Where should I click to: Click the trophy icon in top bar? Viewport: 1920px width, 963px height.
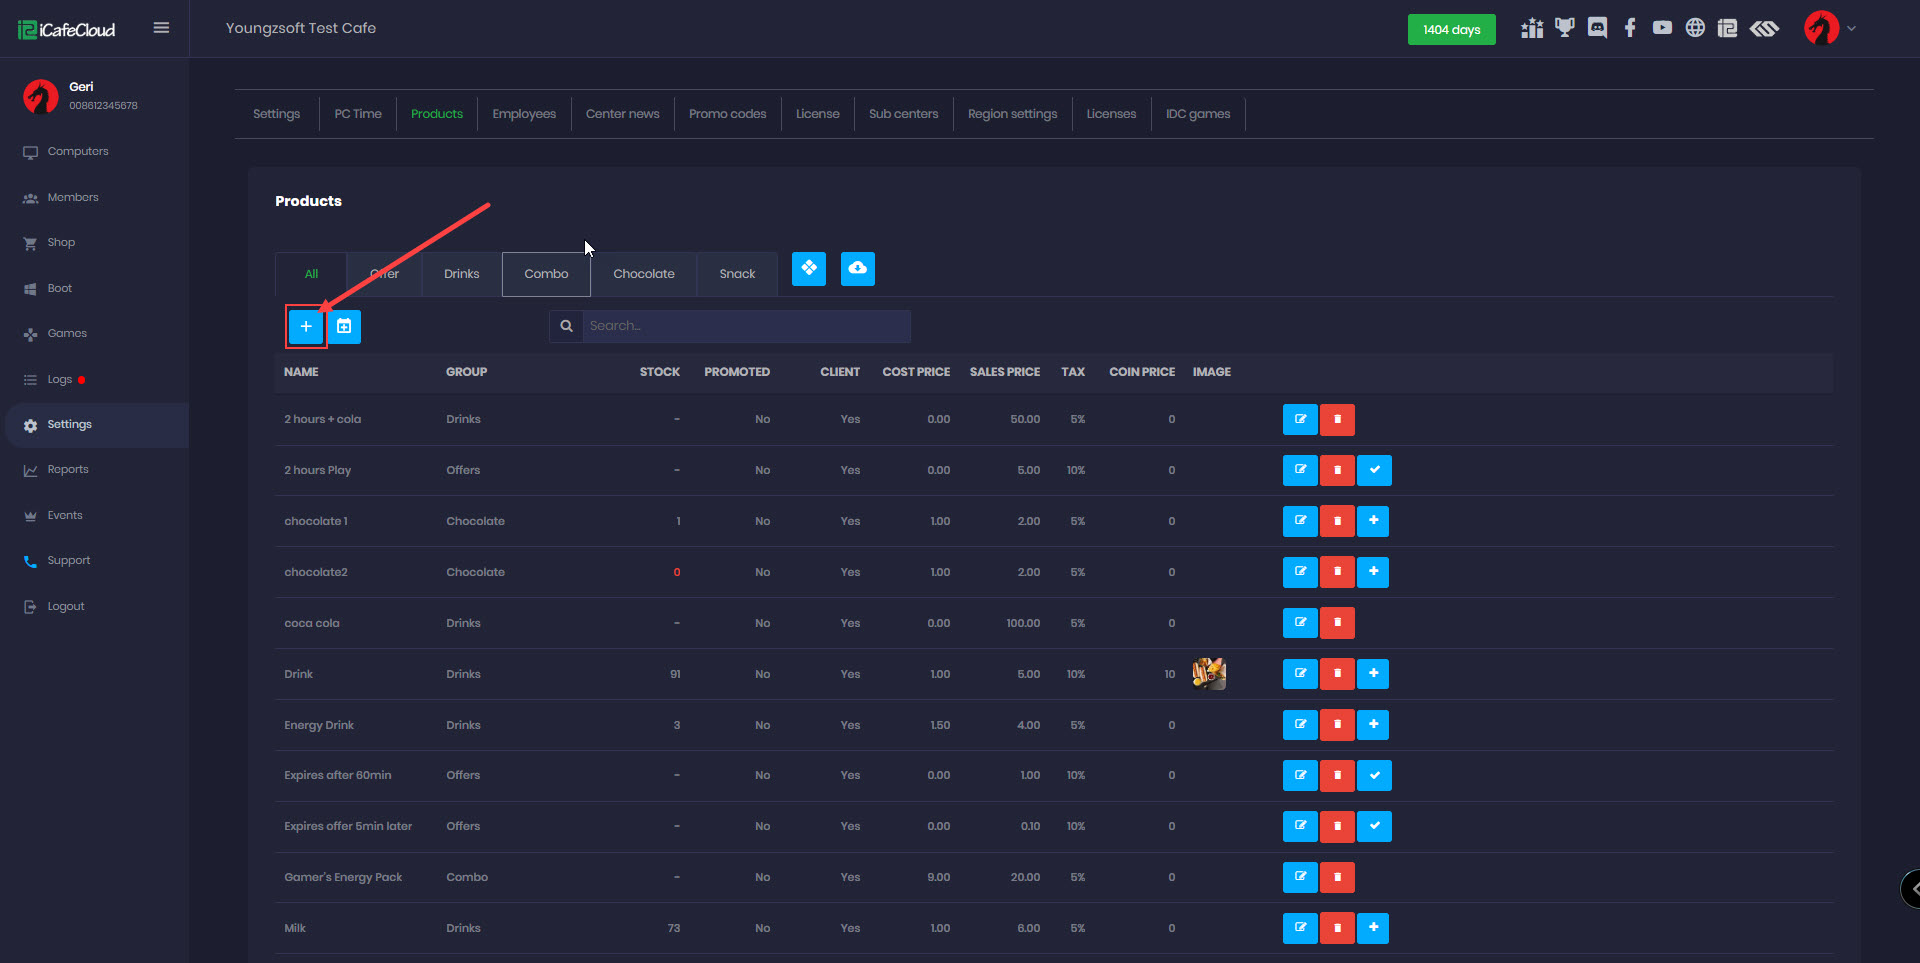1564,28
